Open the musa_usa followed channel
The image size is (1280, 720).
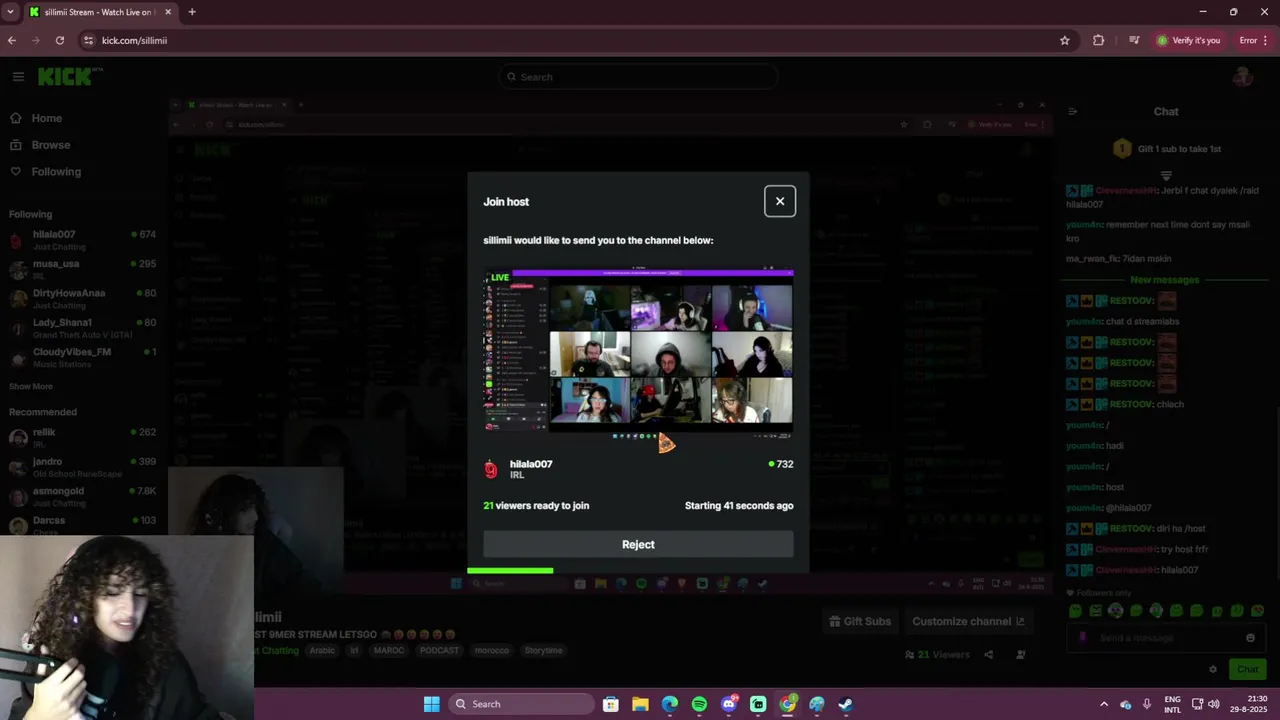tap(82, 269)
